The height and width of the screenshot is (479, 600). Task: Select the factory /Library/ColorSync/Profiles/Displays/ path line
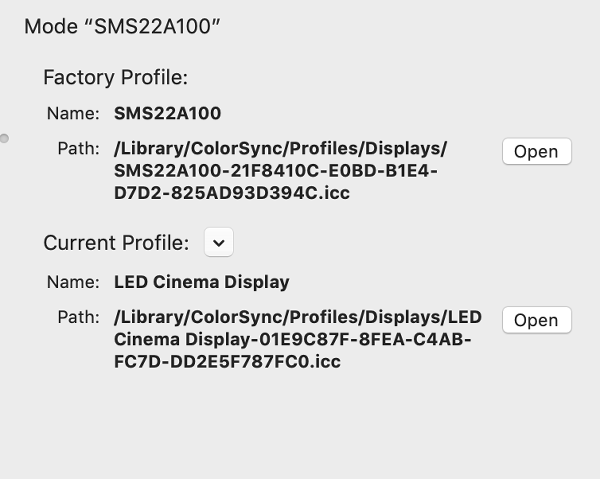coord(280,148)
